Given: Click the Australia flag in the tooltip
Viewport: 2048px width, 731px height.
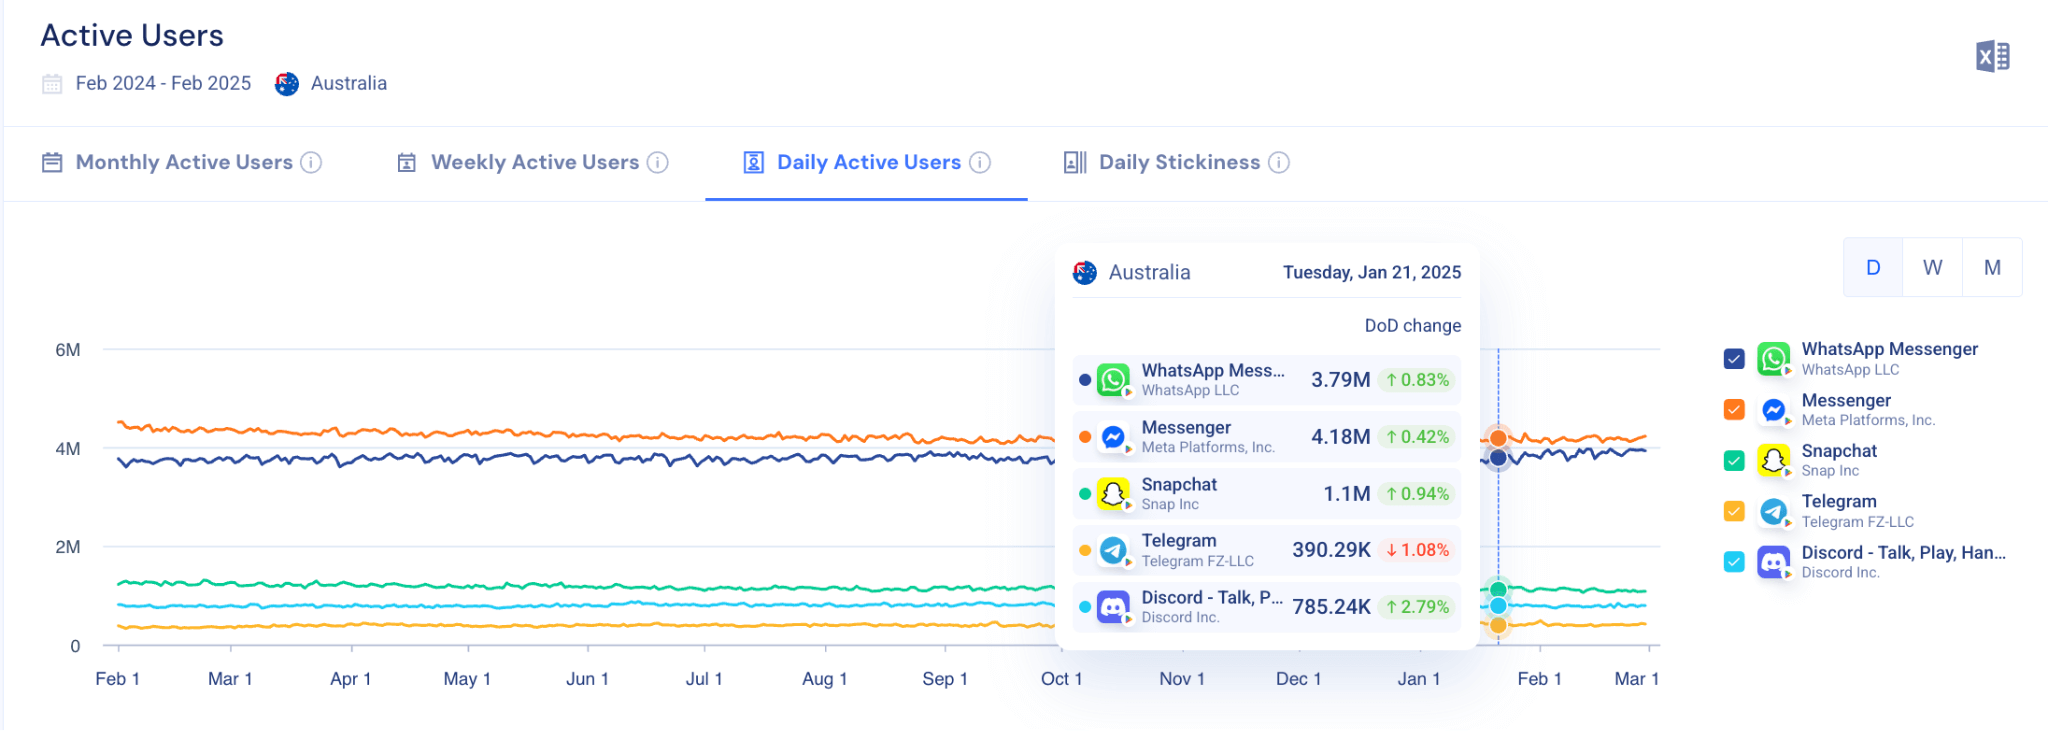Looking at the screenshot, I should 1085,272.
